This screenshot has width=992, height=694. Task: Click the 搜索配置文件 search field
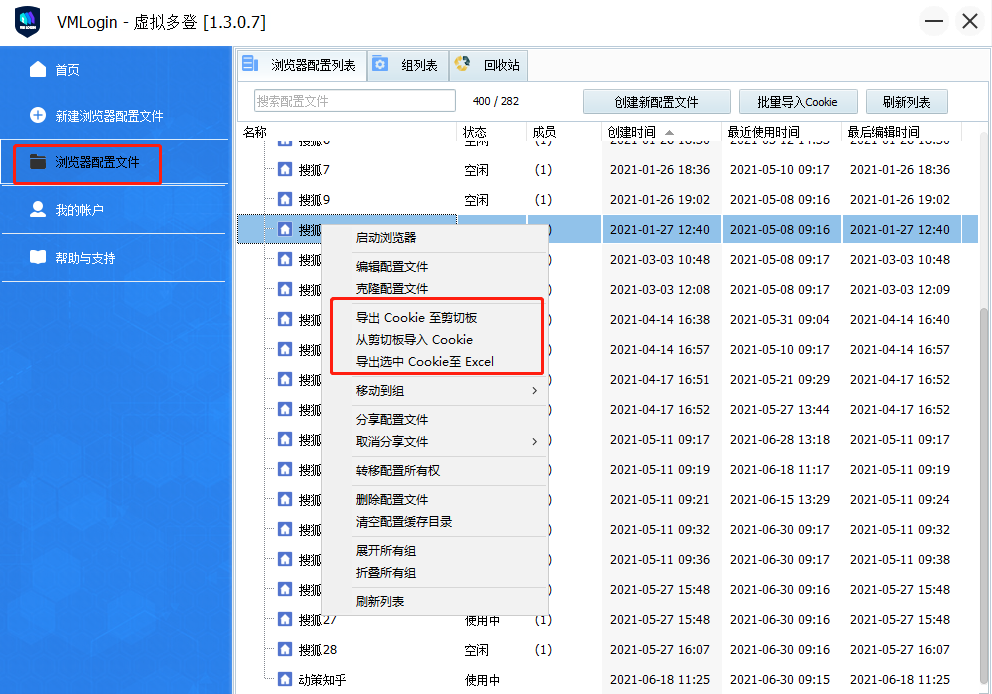pos(354,101)
